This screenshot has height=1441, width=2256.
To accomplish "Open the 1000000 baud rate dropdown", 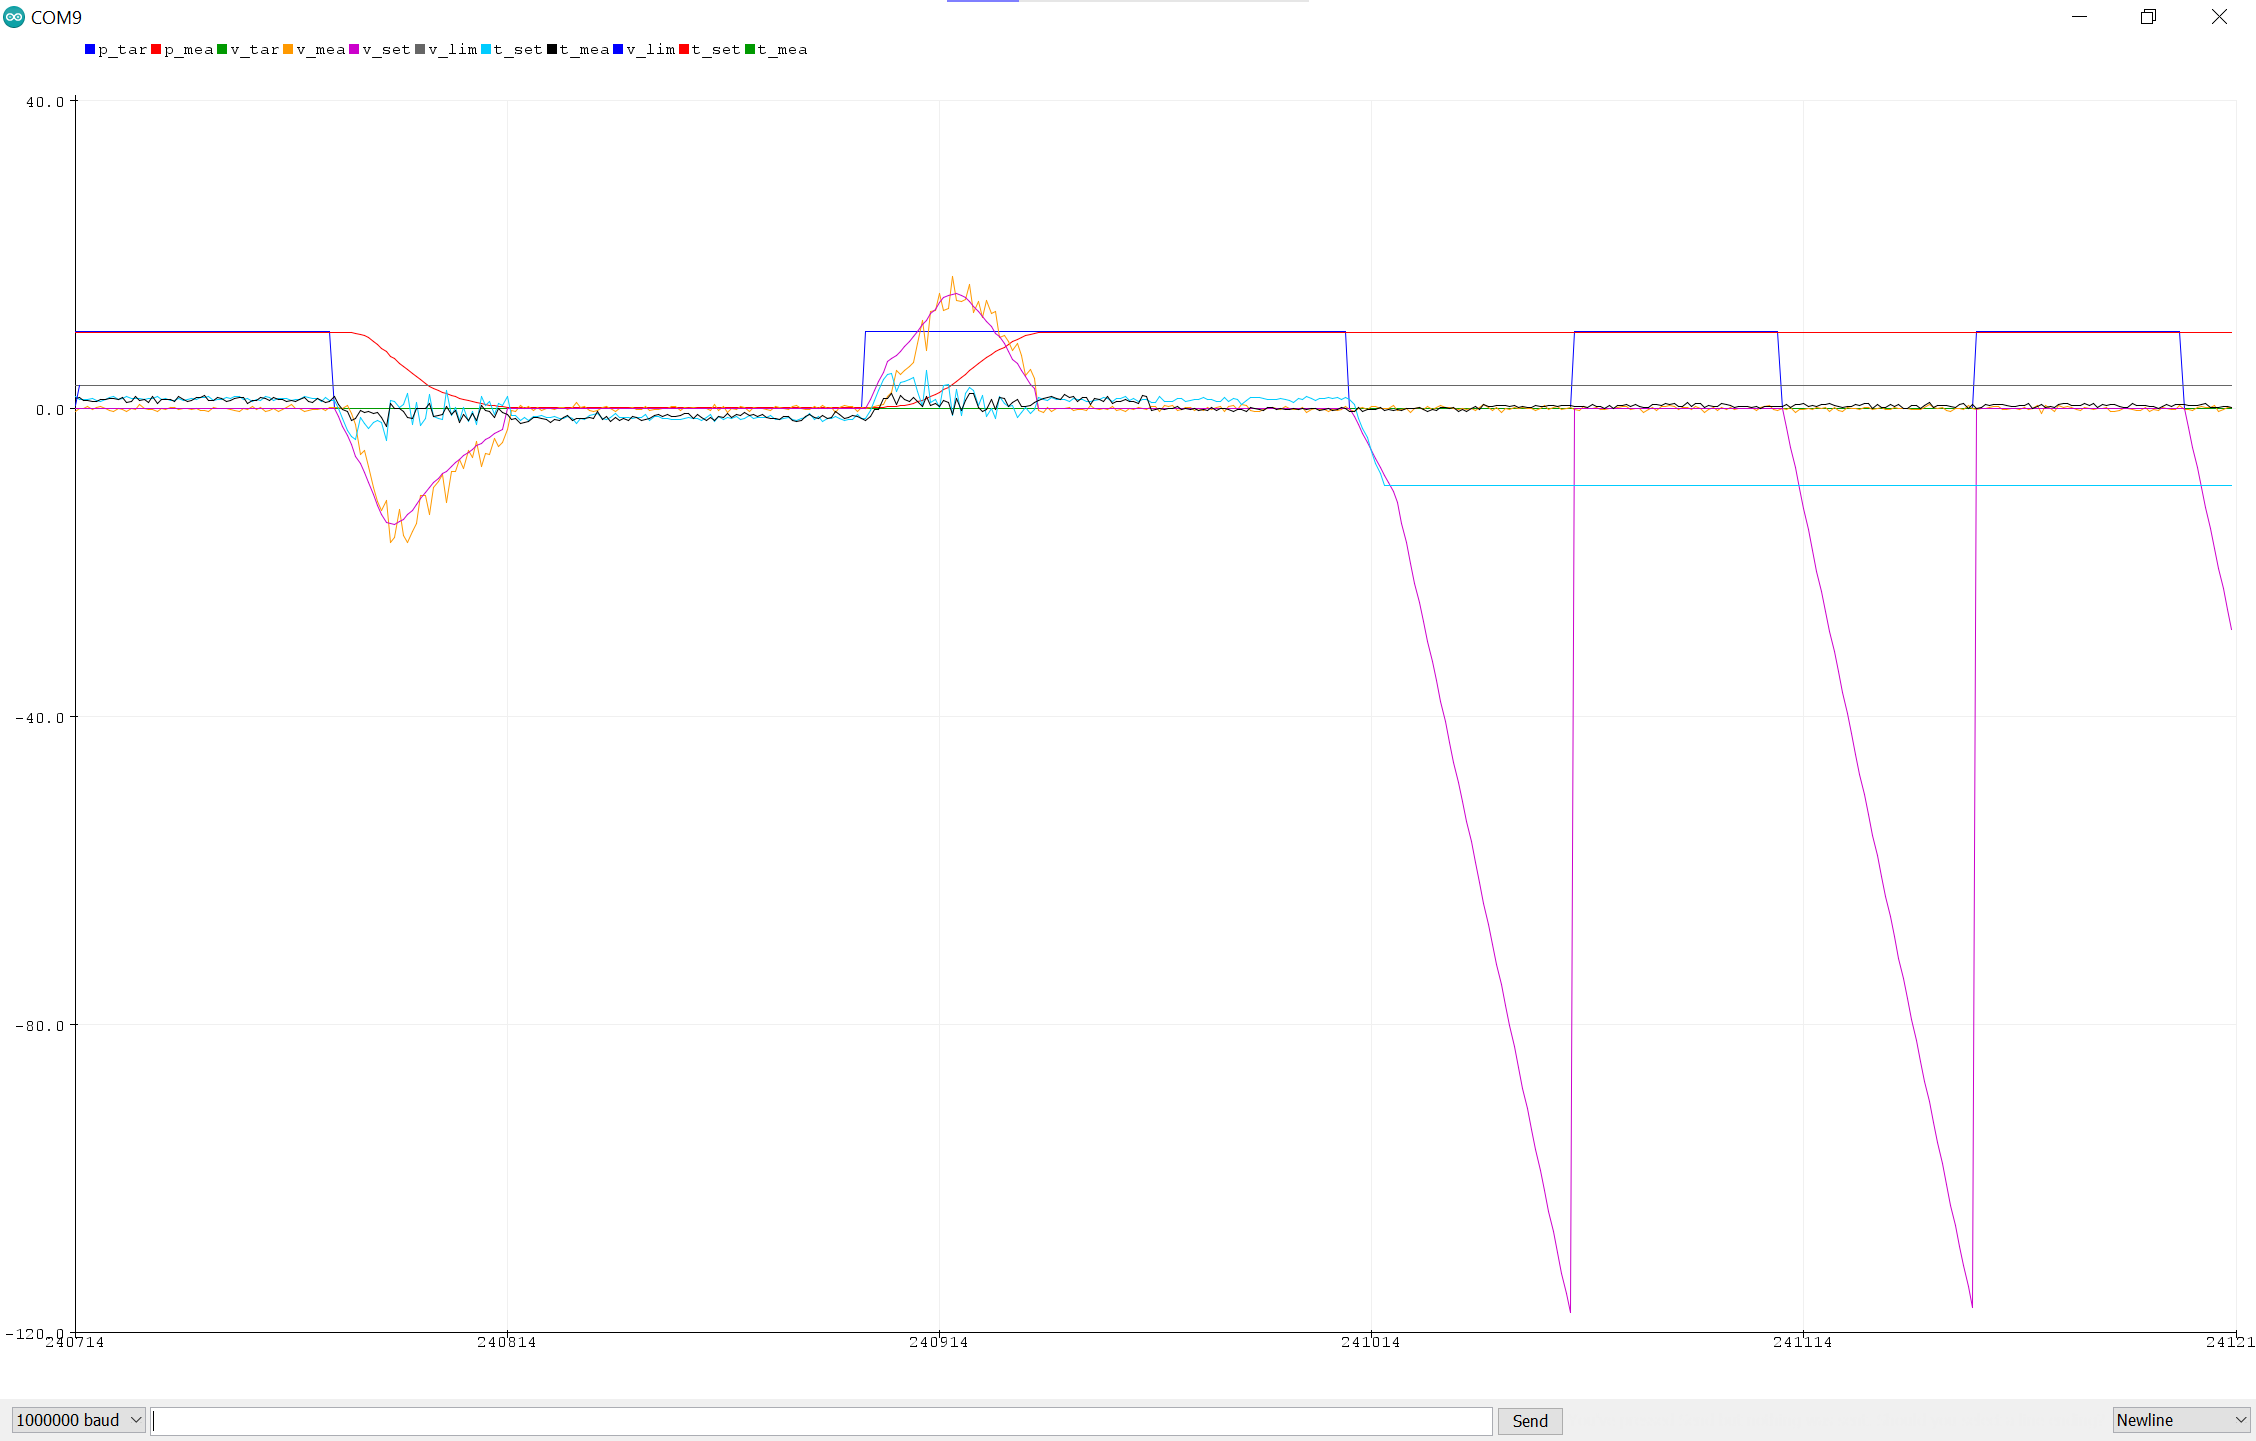I will point(78,1420).
